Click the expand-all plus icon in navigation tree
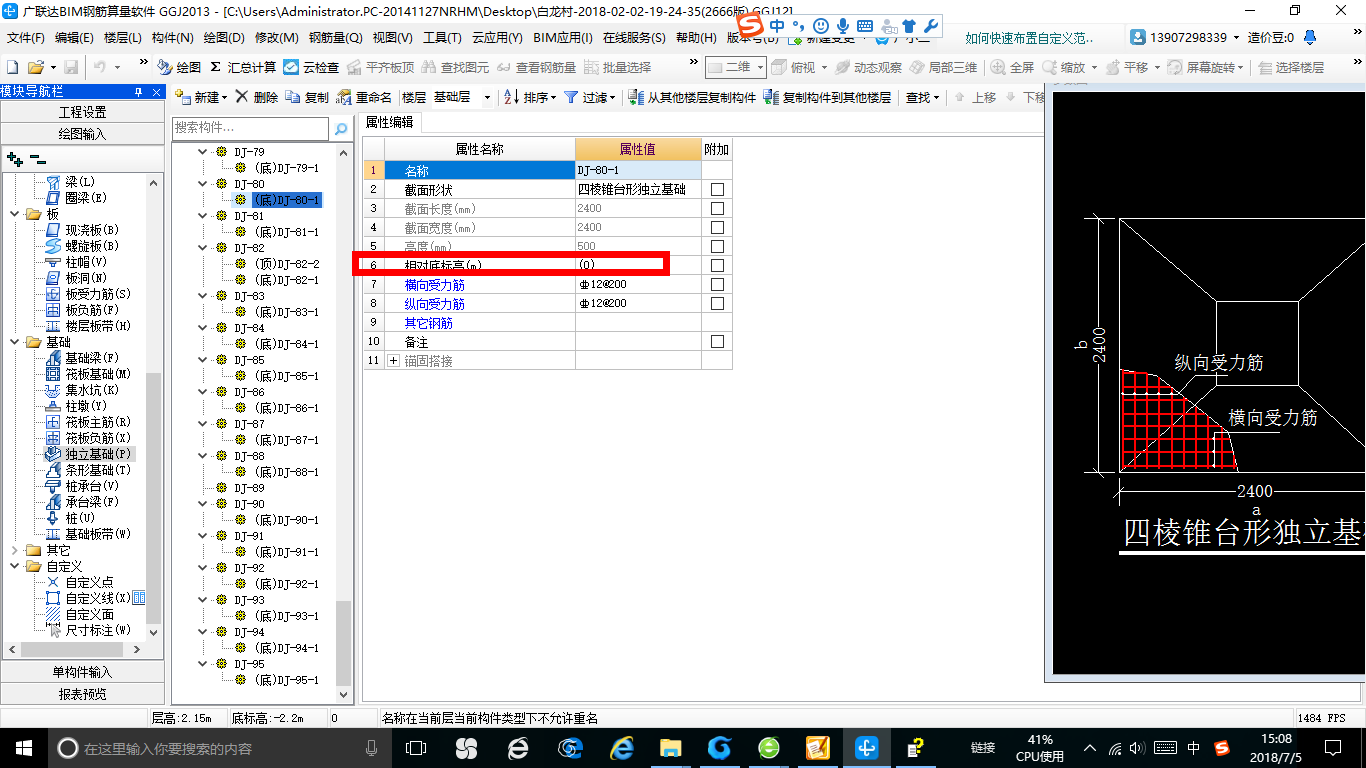 point(14,159)
